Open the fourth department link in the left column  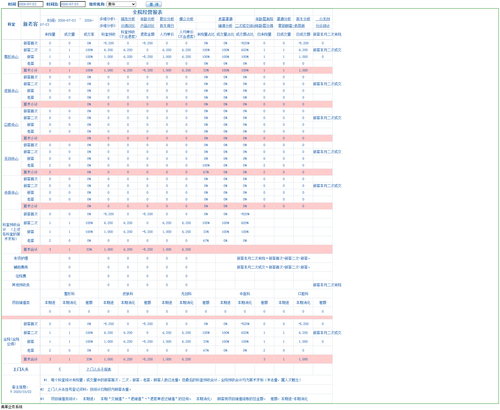tap(11, 159)
